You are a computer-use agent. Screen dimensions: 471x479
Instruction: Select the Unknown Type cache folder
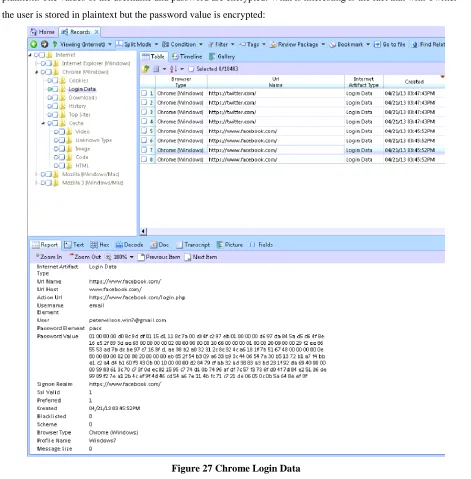(93, 140)
